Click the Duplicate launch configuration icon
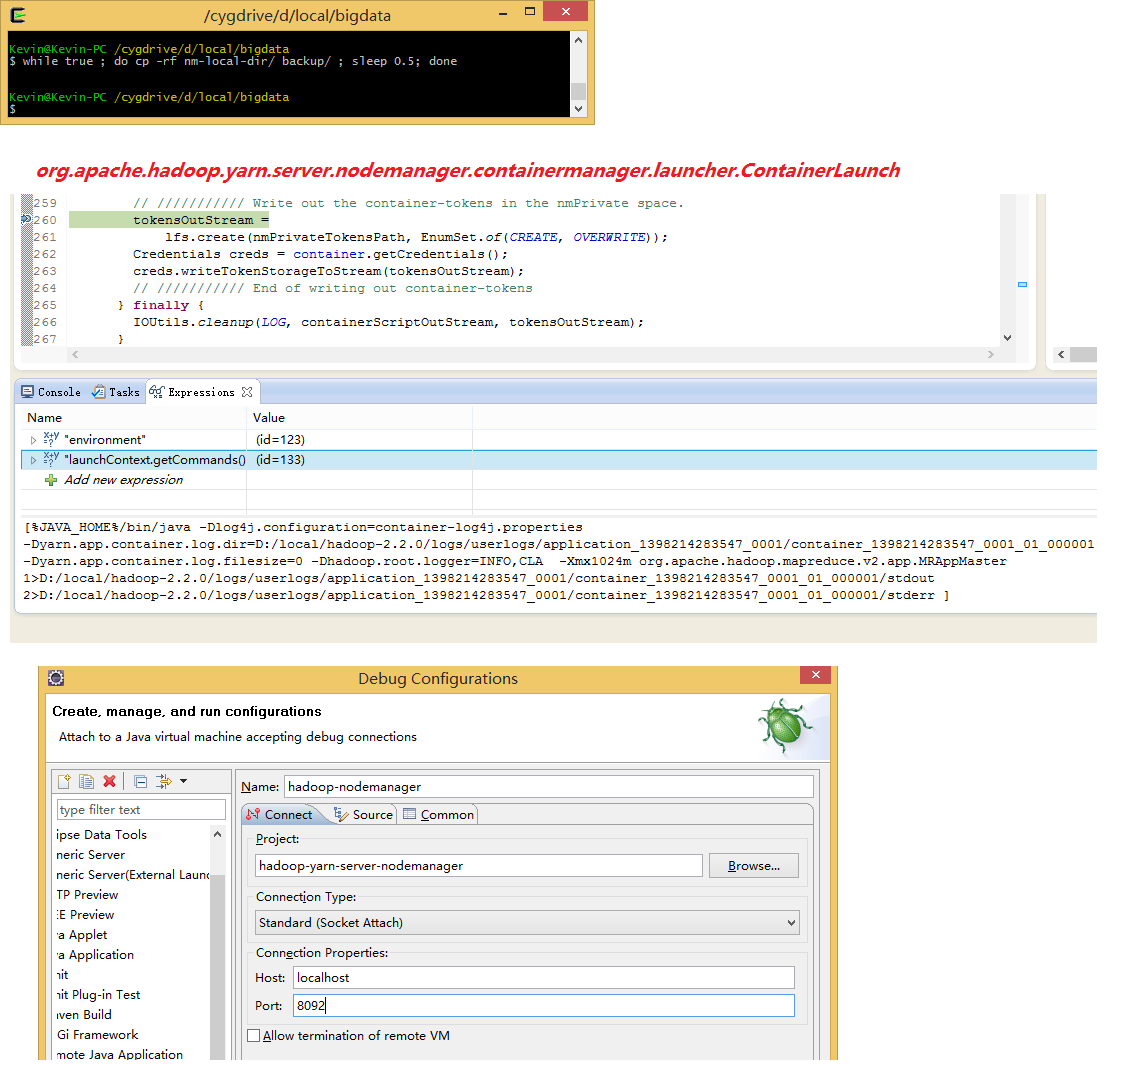Viewport: 1124px width, 1088px height. pyautogui.click(x=87, y=781)
